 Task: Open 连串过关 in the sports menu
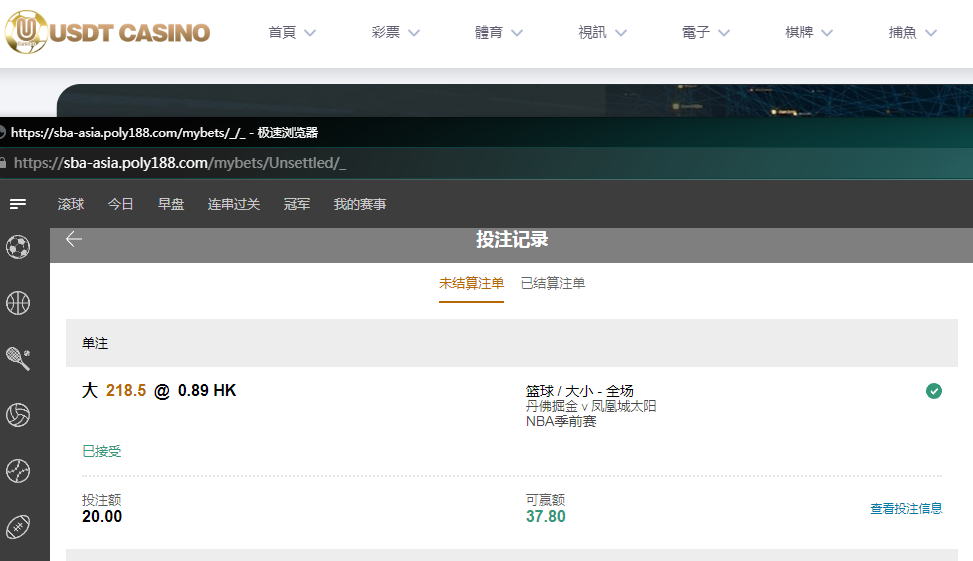[x=234, y=204]
